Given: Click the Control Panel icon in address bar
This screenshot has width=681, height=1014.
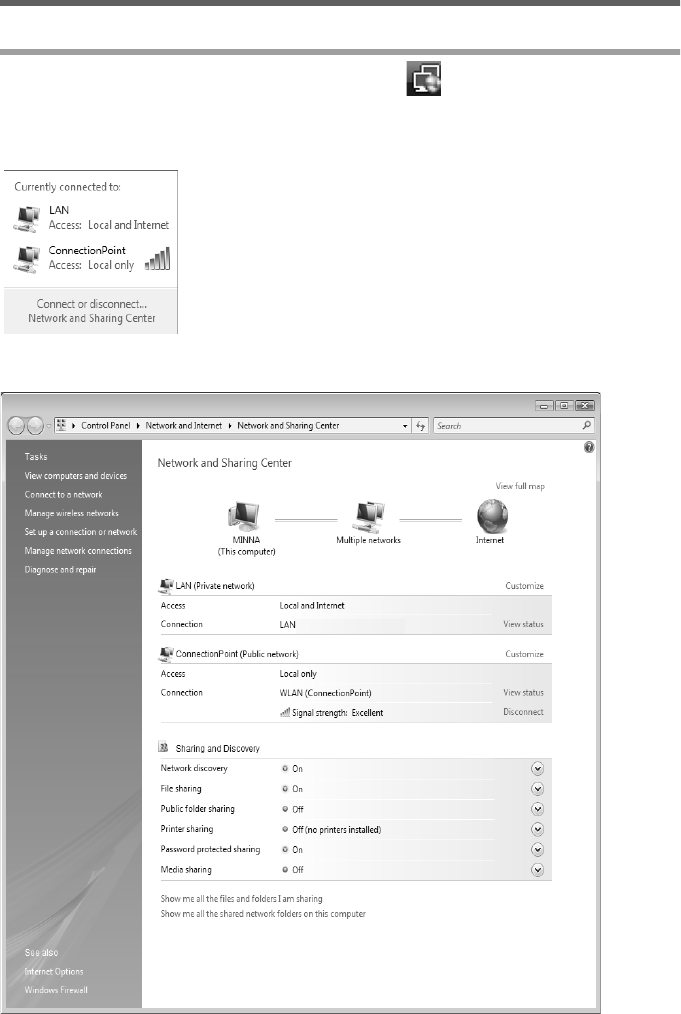Looking at the screenshot, I should [x=61, y=425].
